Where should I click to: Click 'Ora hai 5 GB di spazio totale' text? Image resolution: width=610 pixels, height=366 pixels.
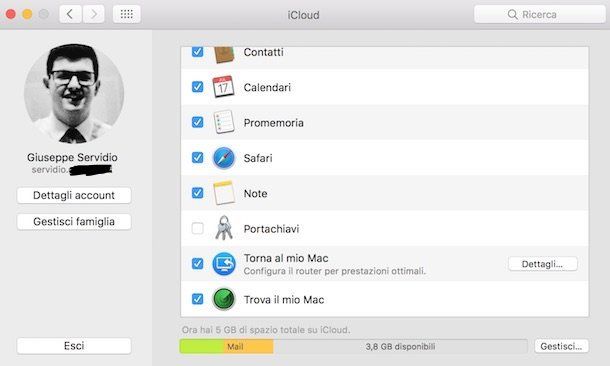coord(266,330)
